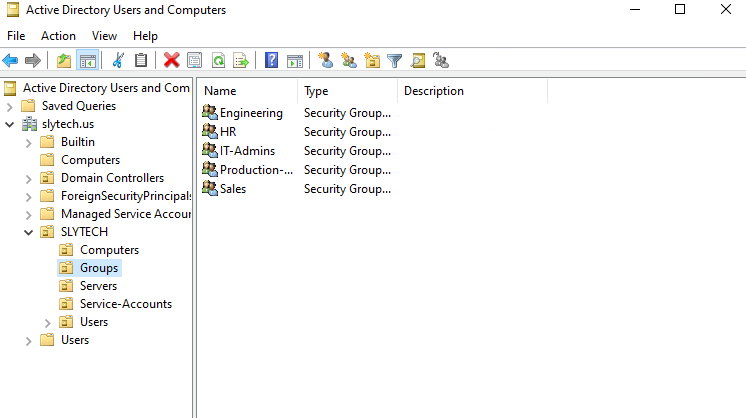Screen dimensions: 746x418
Task: Select the Engineering group name
Action: click(x=251, y=113)
